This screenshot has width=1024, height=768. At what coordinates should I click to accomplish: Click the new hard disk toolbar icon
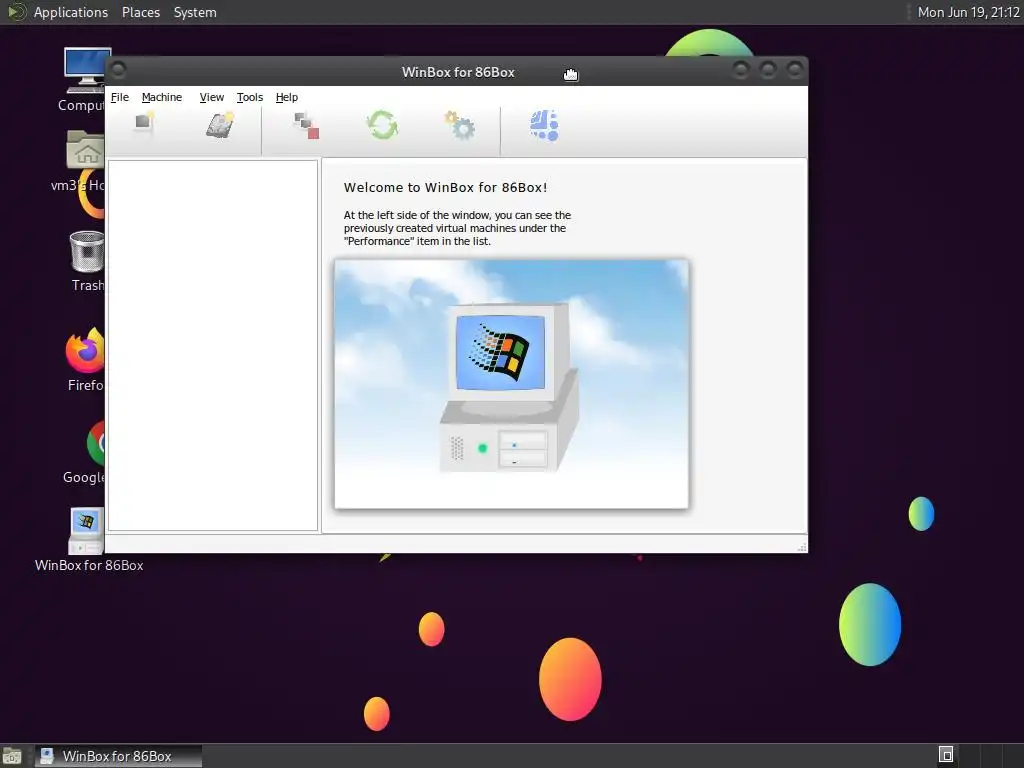pyautogui.click(x=220, y=125)
